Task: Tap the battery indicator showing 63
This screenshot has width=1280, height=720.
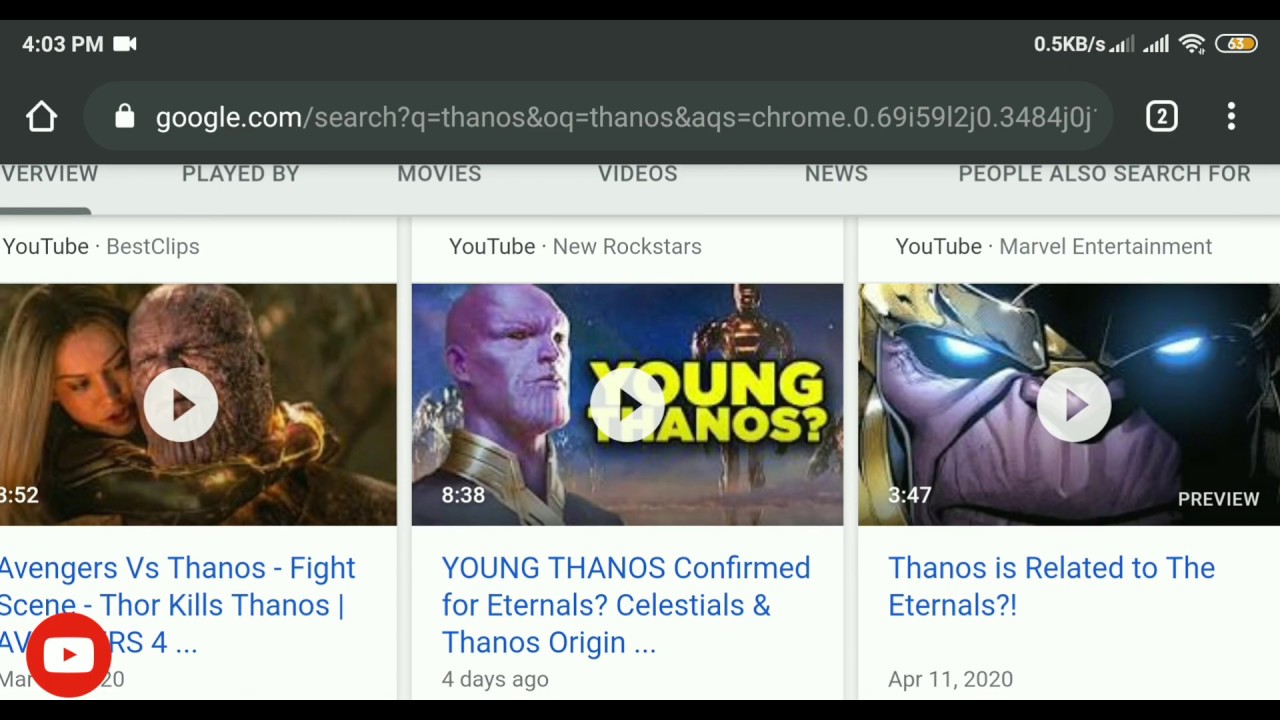Action: [1236, 44]
